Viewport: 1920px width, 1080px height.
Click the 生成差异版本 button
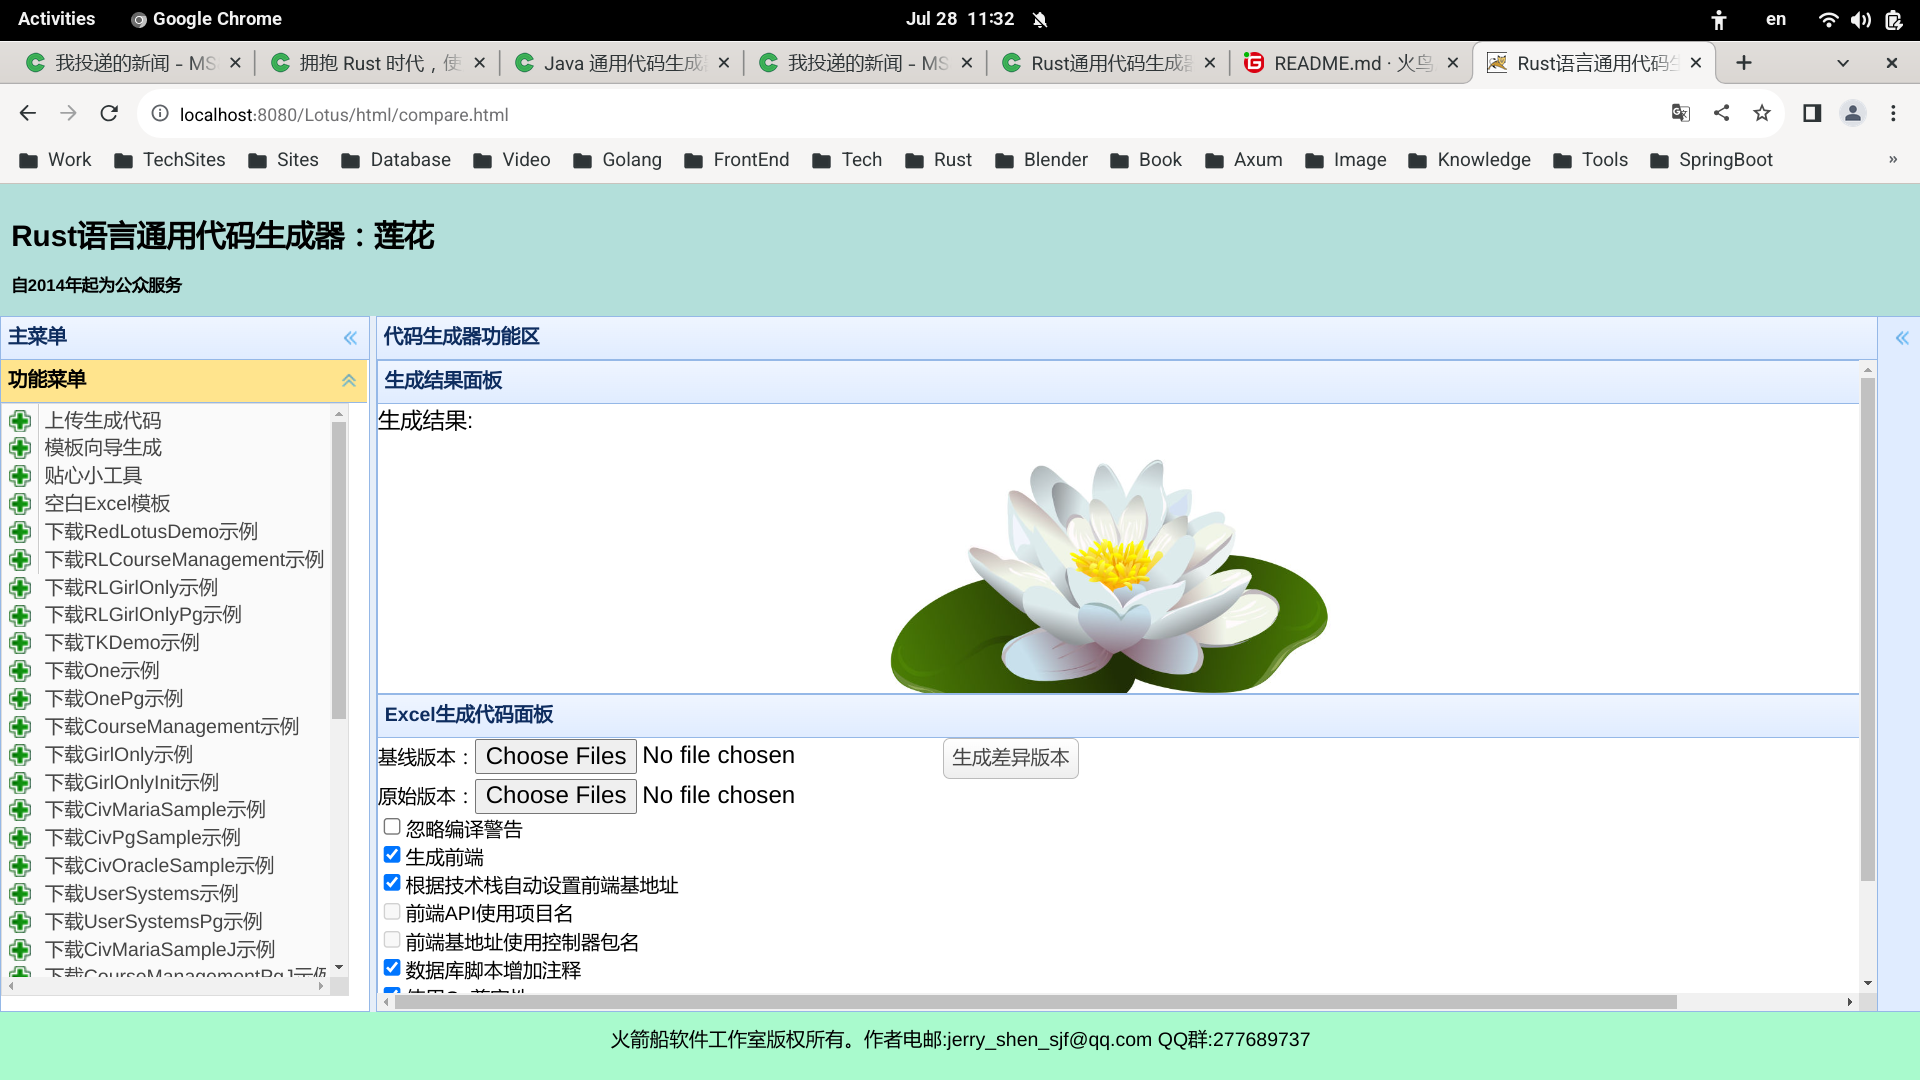[x=1010, y=758]
